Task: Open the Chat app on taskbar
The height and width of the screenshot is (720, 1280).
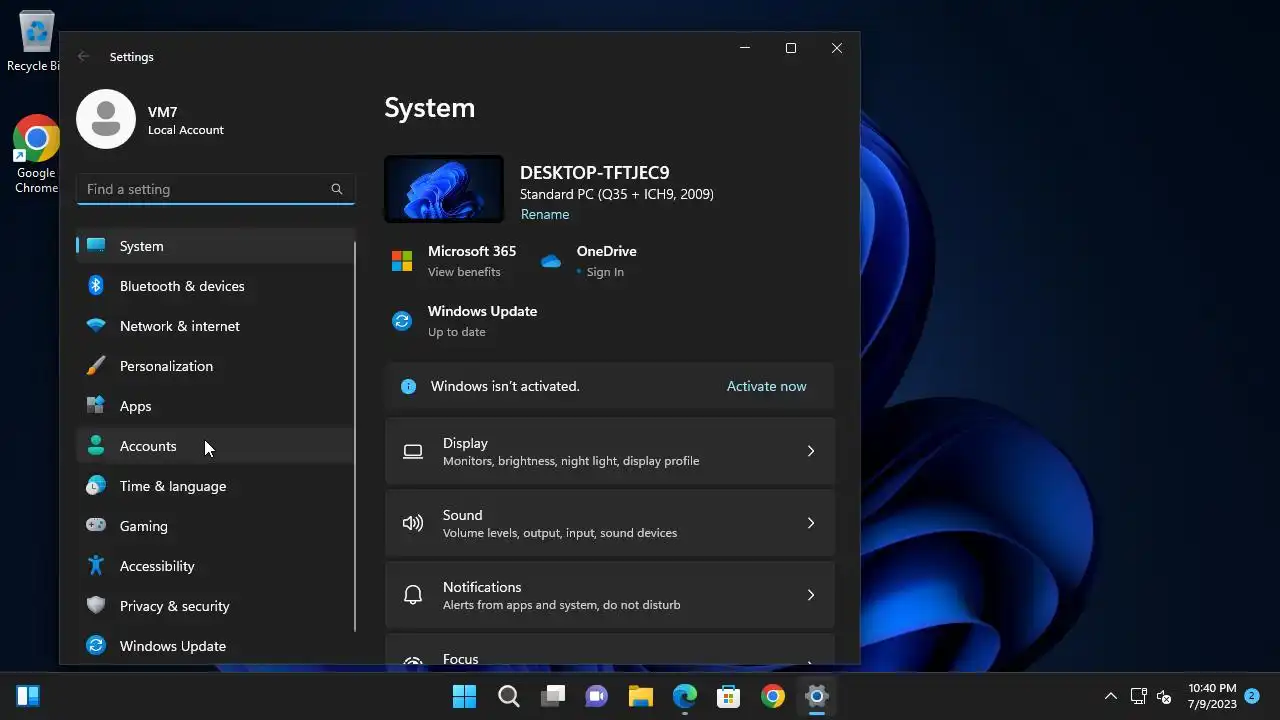Action: [597, 696]
